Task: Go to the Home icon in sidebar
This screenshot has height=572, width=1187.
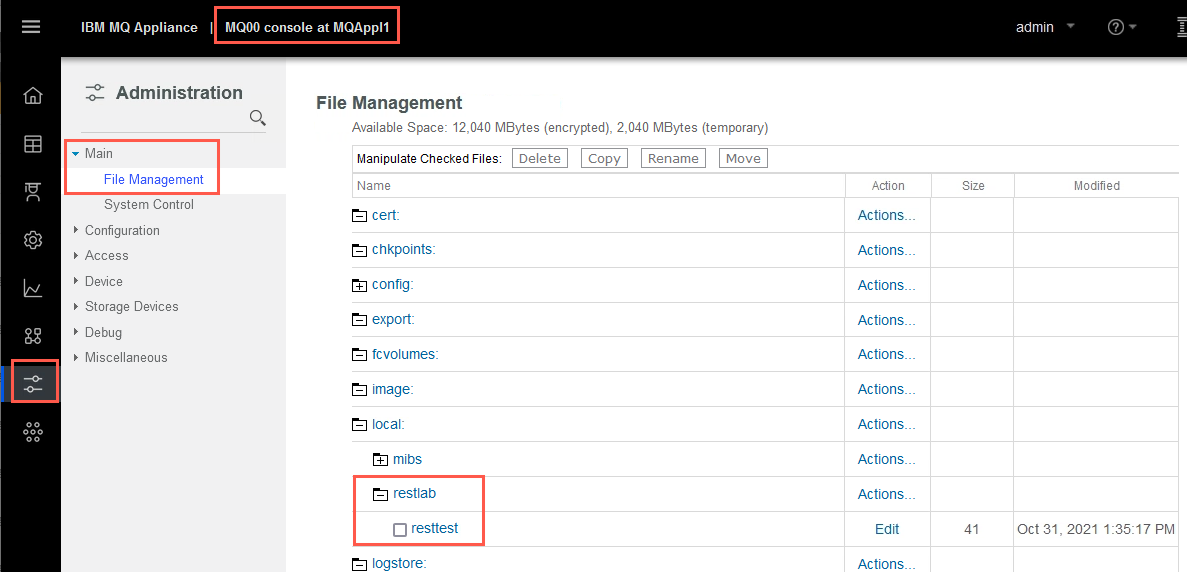Action: [x=33, y=96]
